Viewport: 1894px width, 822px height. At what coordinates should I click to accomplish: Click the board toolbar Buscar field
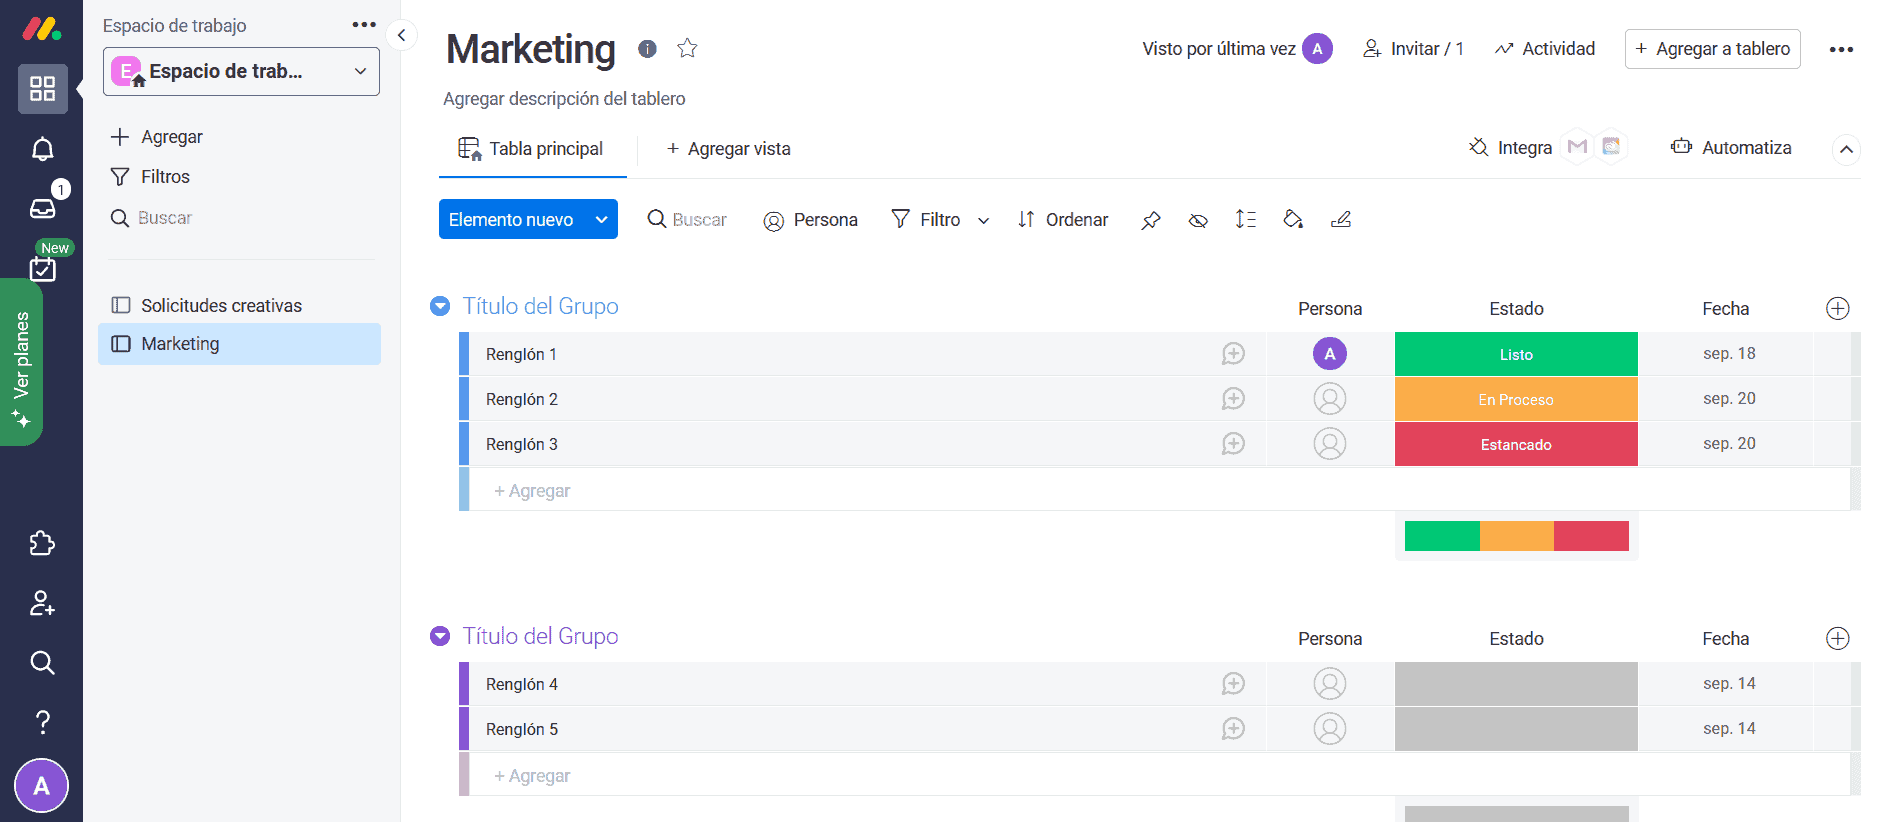687,219
